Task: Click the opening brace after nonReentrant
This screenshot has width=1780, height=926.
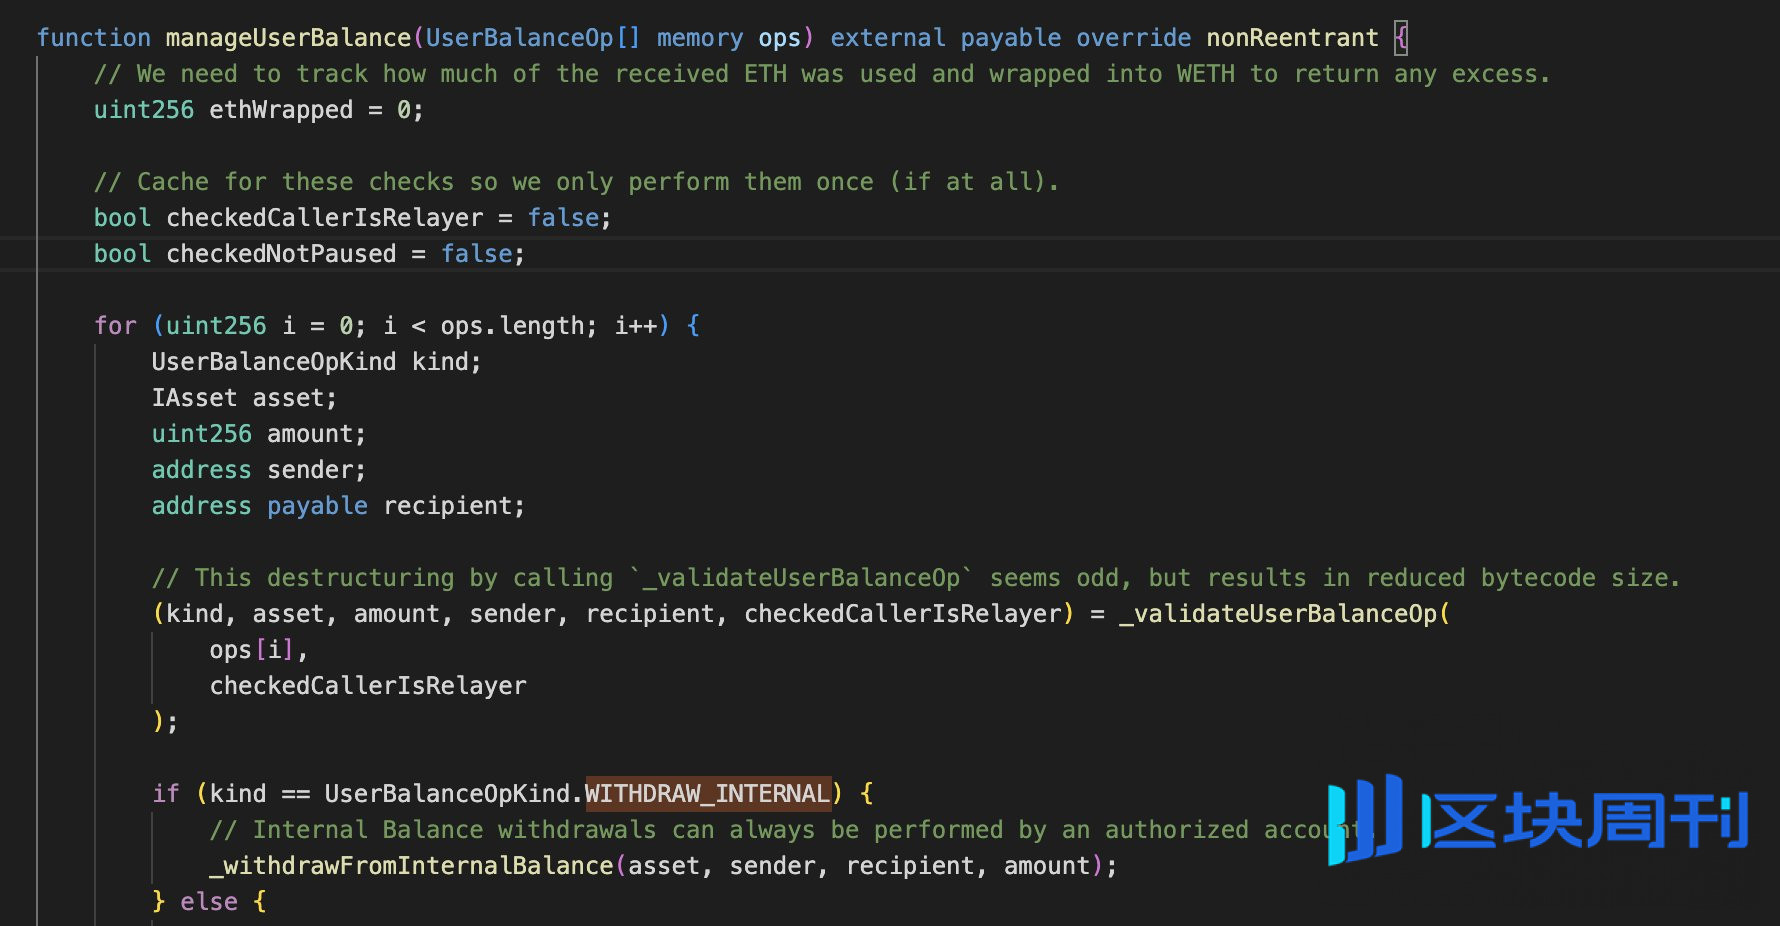Action: pyautogui.click(x=1401, y=38)
